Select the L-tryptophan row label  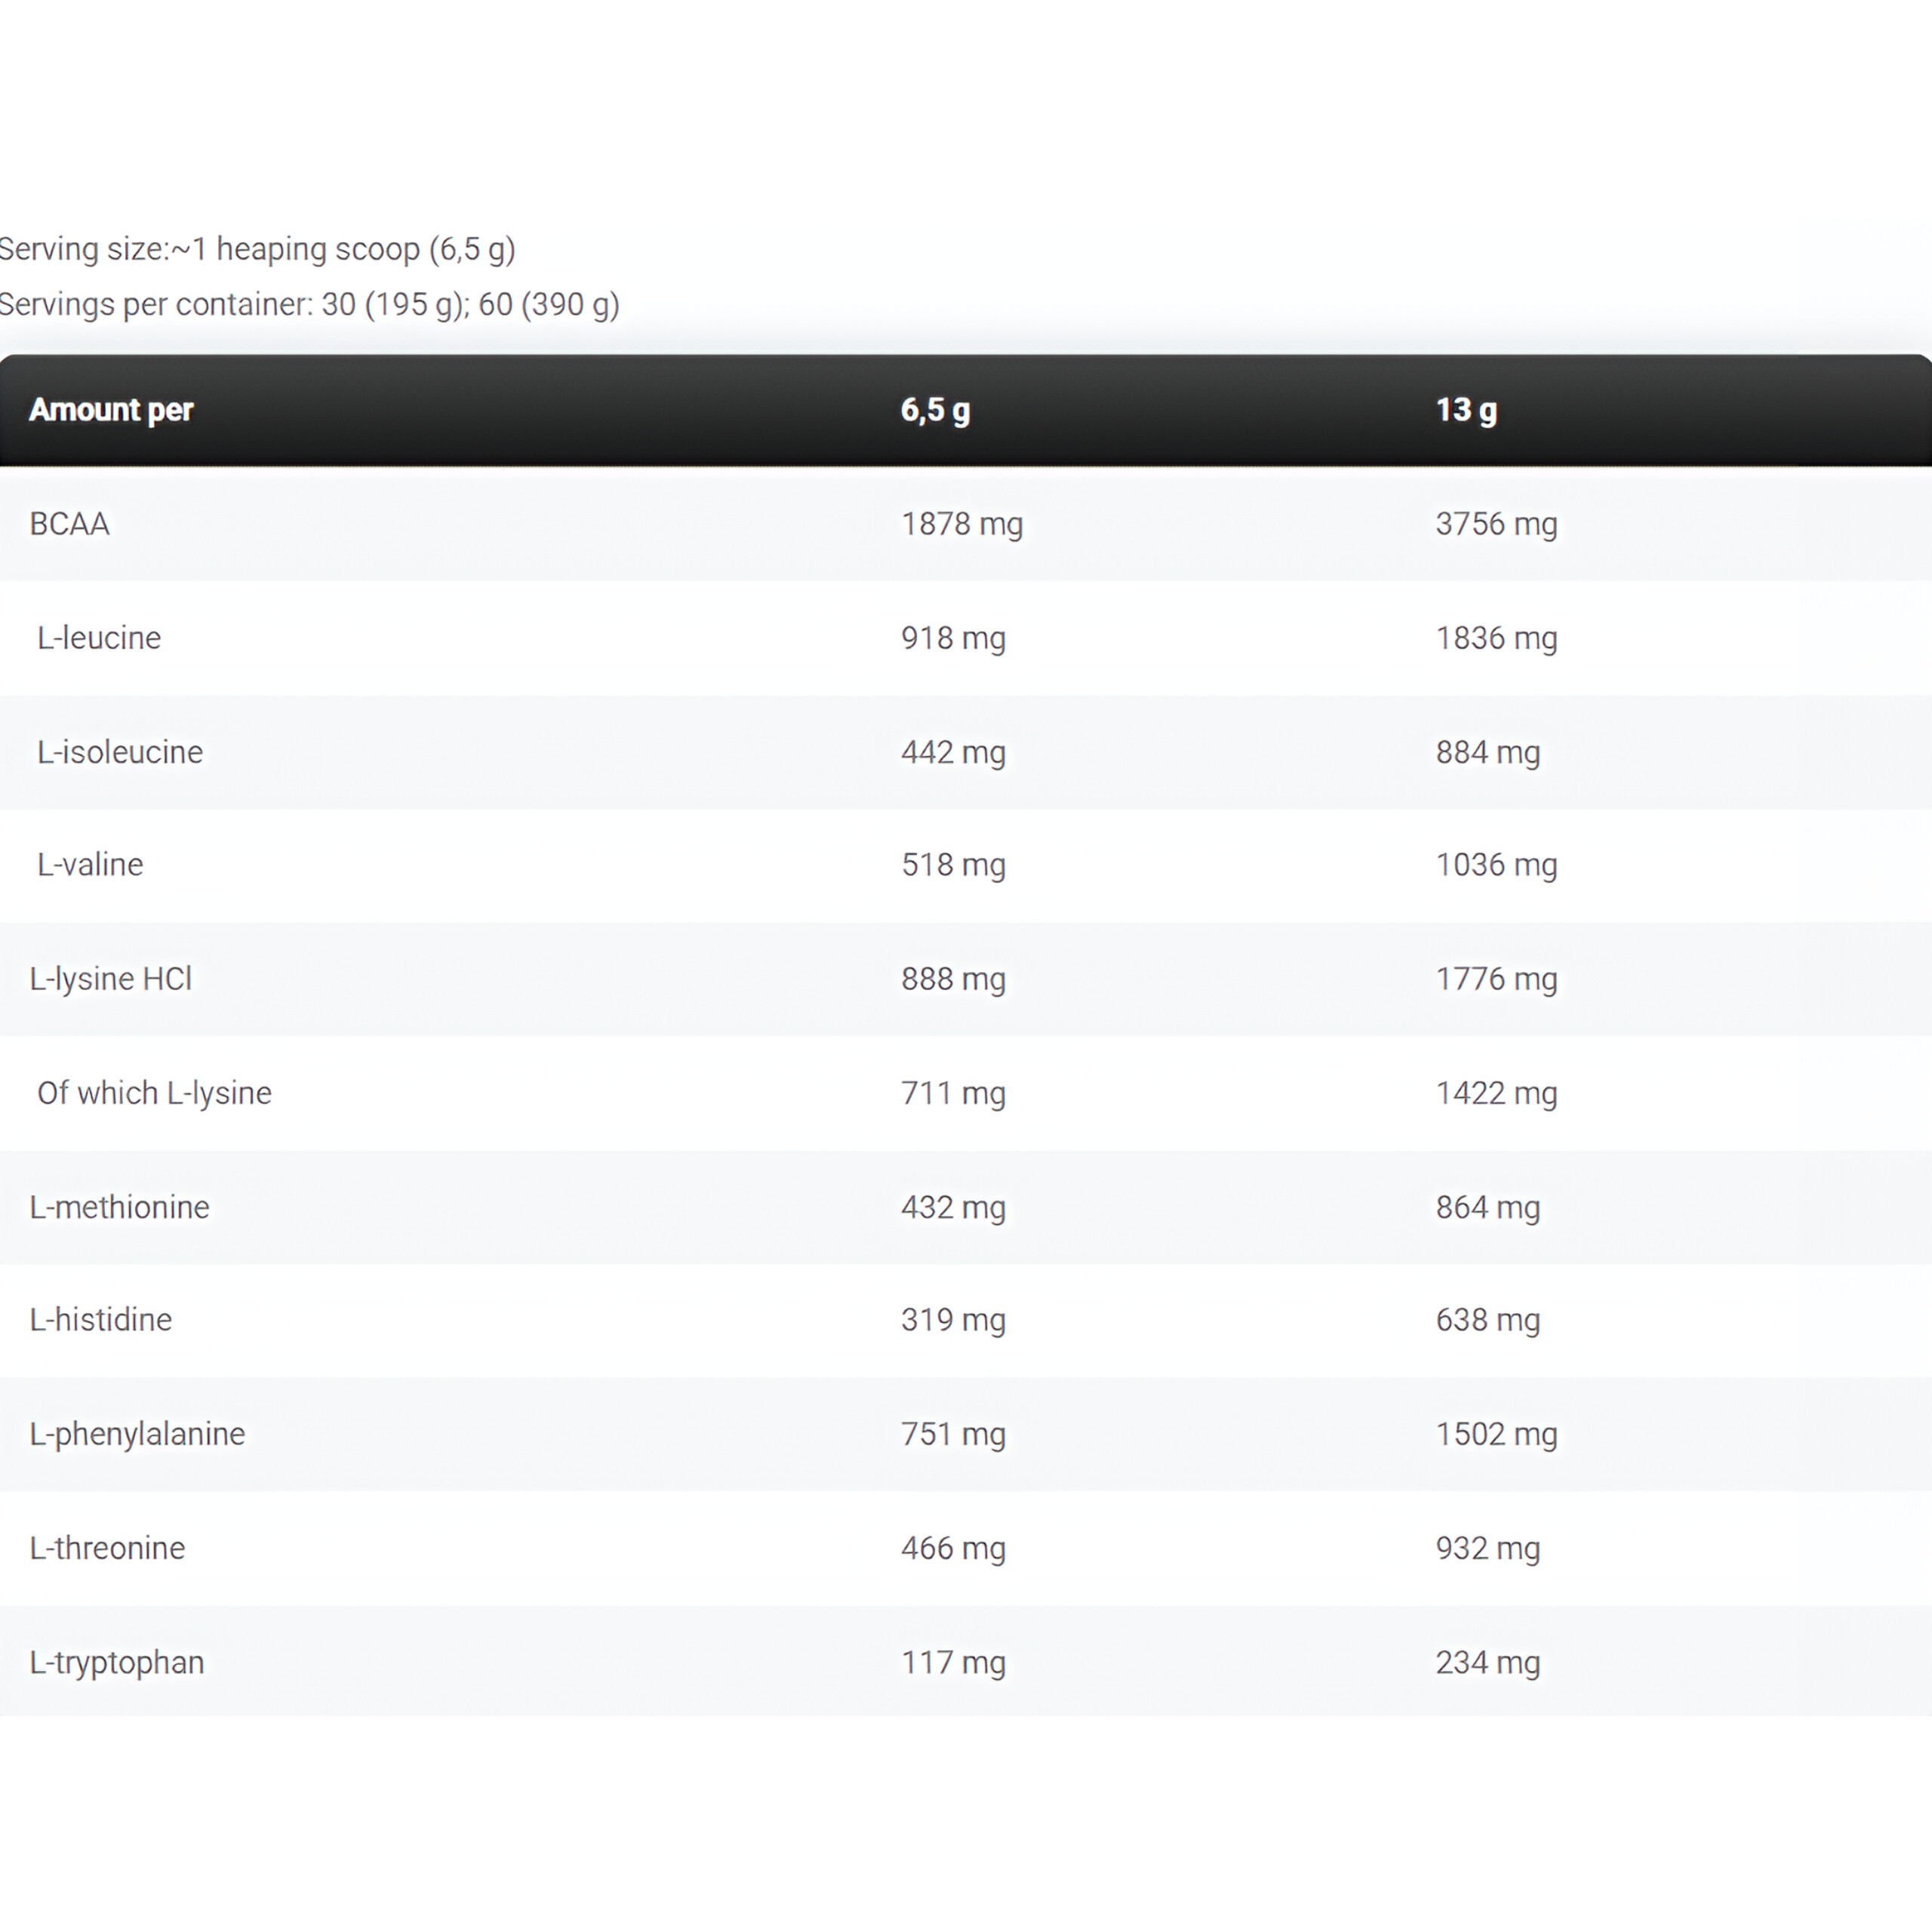point(117,1662)
